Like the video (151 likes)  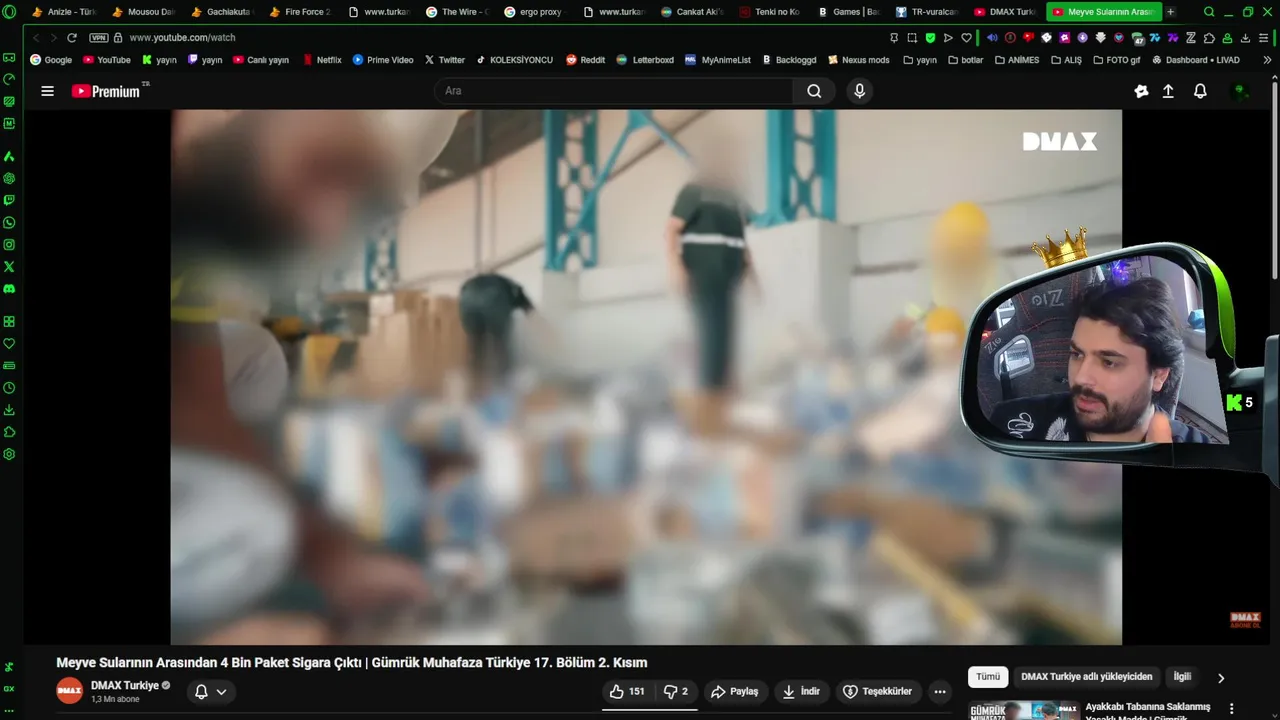click(x=627, y=691)
